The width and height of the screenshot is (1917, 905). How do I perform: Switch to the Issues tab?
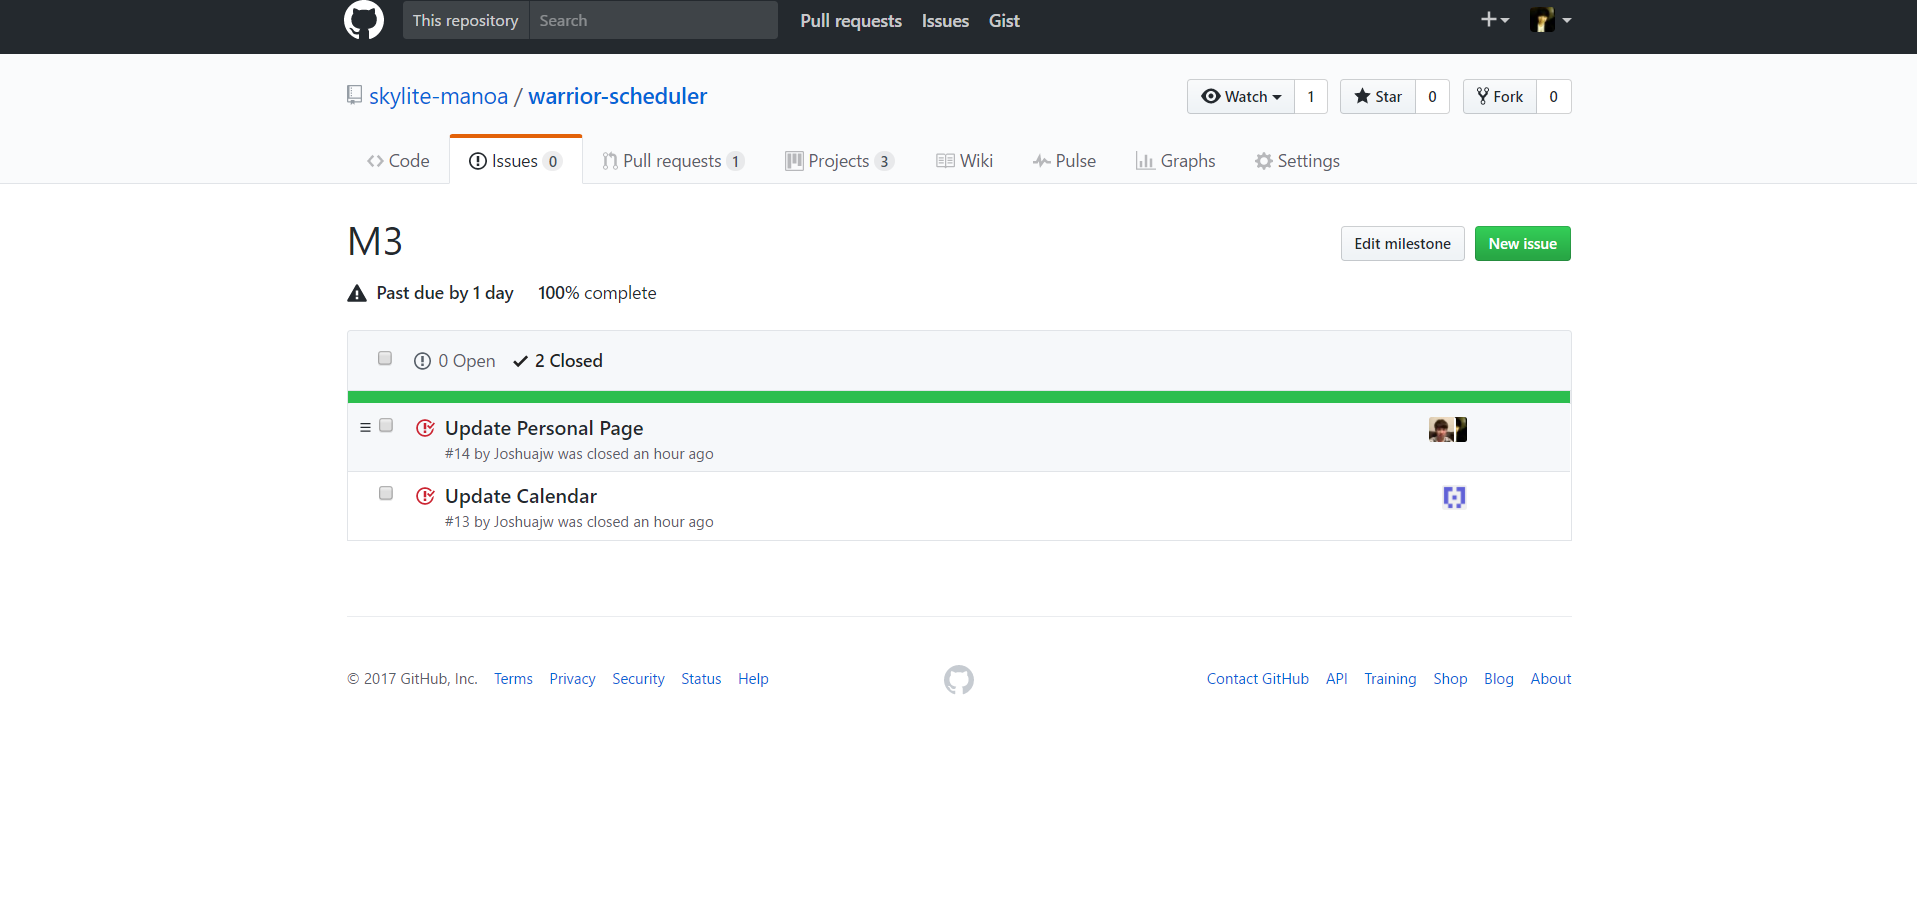[516, 161]
